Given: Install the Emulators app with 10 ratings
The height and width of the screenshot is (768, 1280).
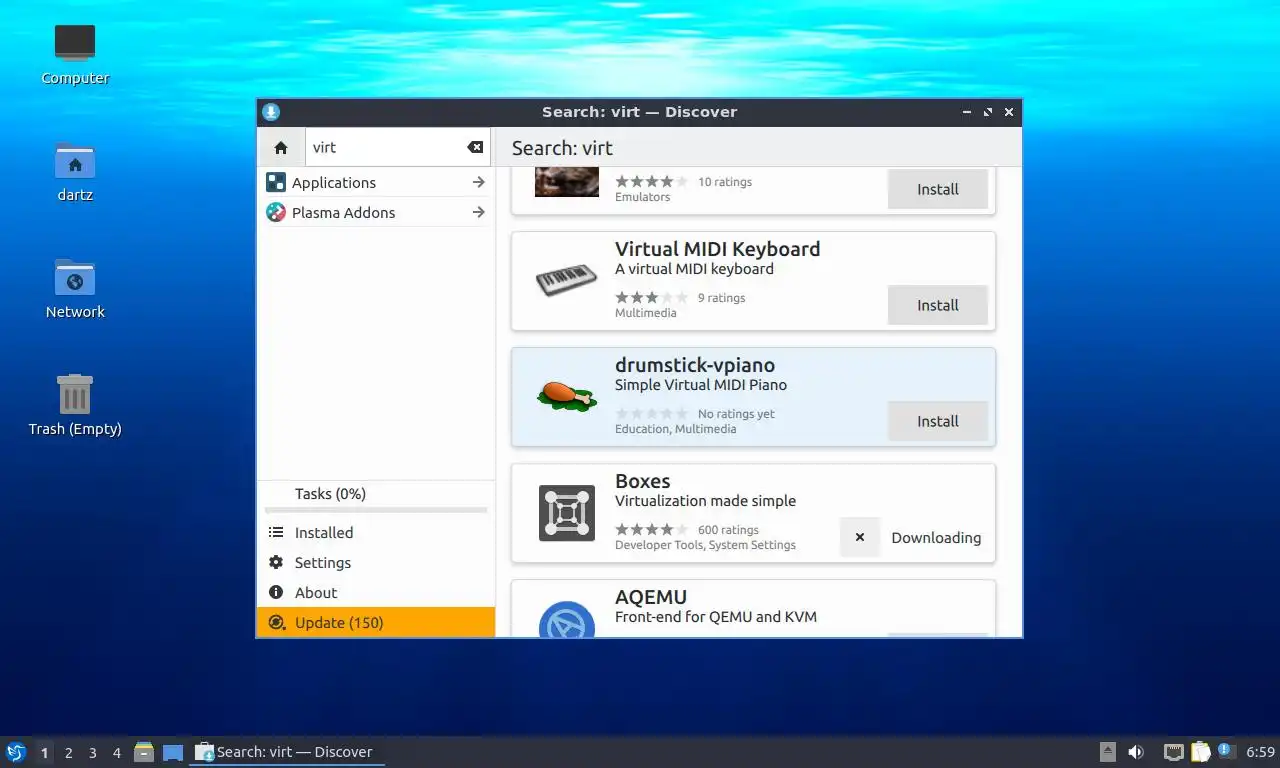Looking at the screenshot, I should (x=938, y=189).
